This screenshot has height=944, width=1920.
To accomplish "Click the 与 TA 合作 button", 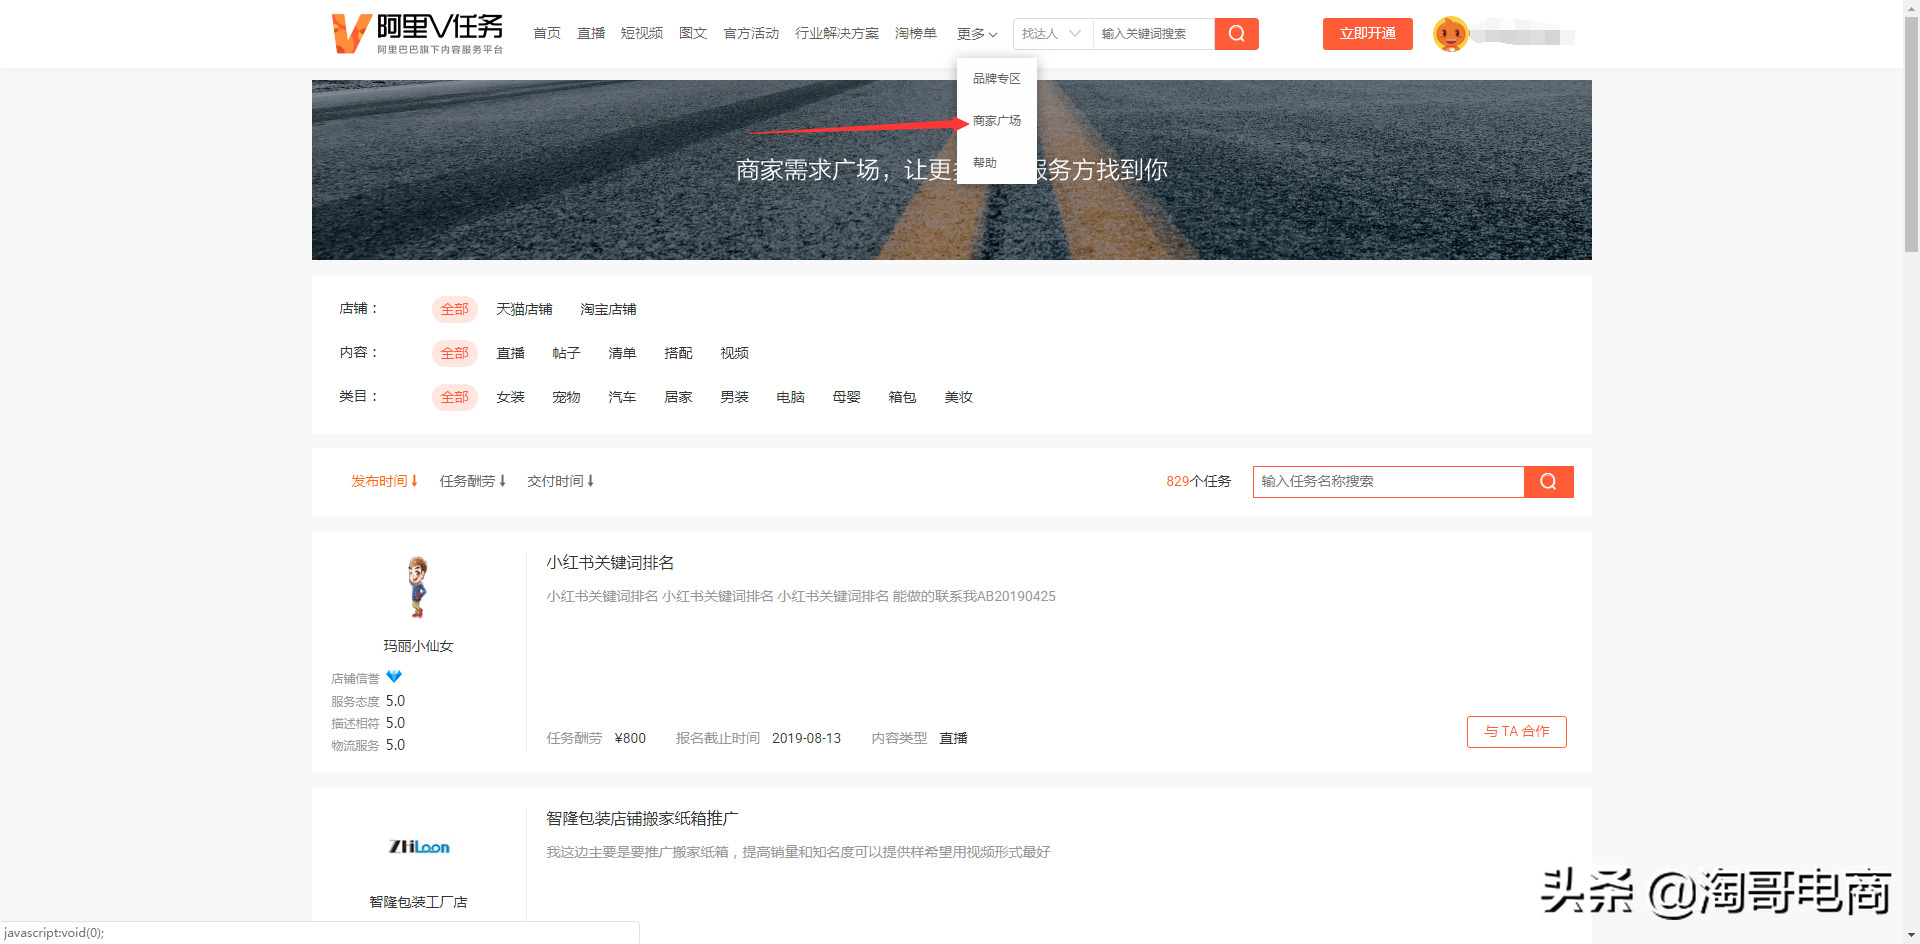I will (1516, 732).
